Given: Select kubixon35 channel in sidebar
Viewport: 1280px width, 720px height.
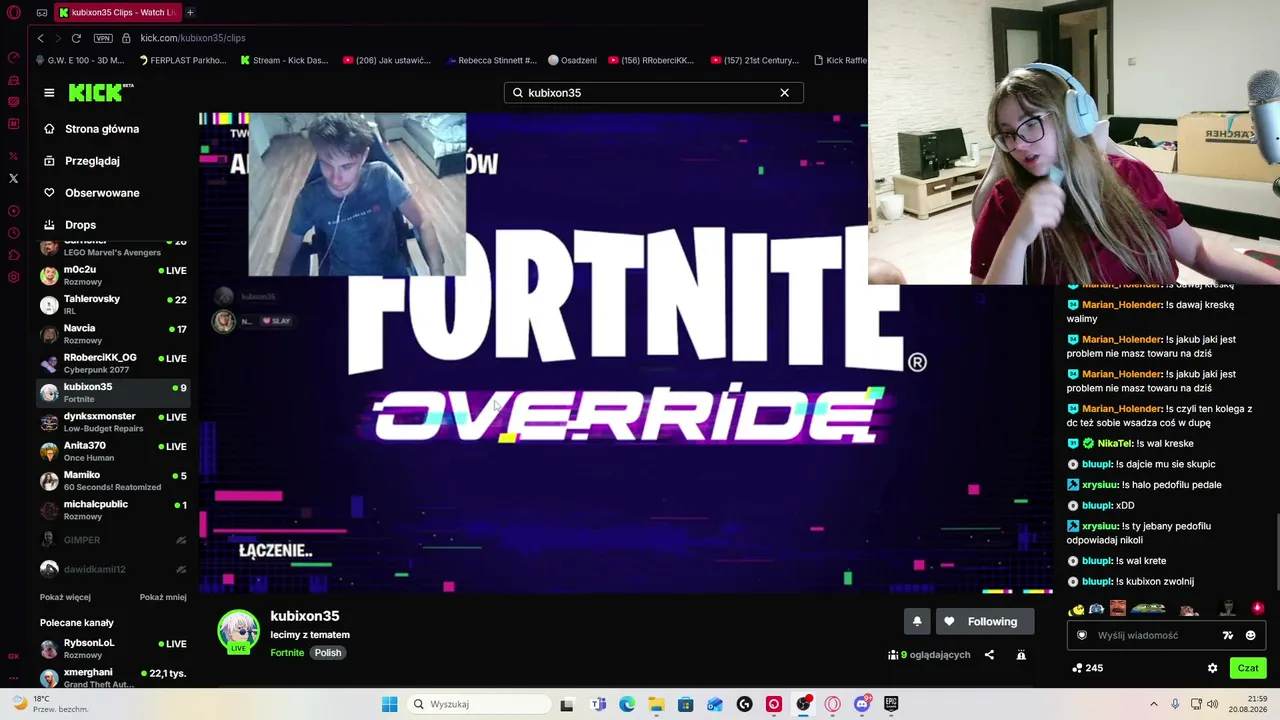Looking at the screenshot, I should (x=113, y=392).
